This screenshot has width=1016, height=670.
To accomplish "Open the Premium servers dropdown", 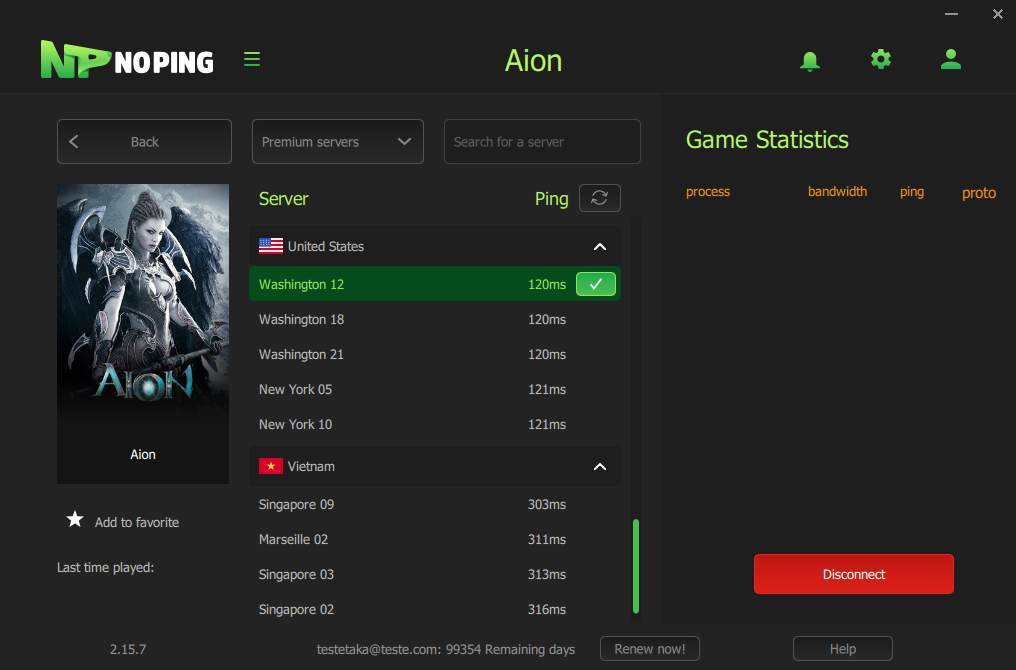I will [338, 141].
